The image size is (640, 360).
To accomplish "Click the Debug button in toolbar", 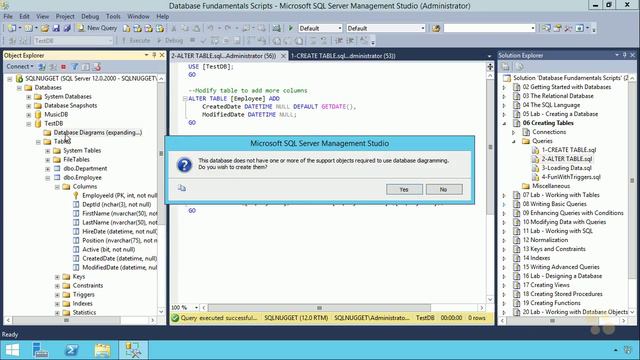I will pos(170,40).
